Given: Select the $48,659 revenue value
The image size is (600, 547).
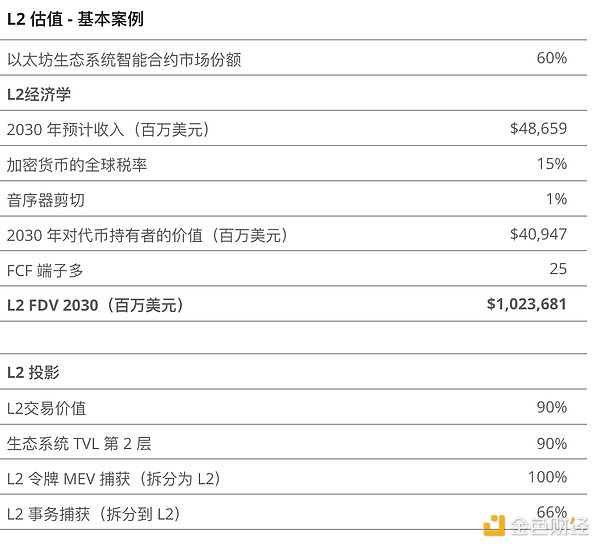Looking at the screenshot, I should coord(538,128).
